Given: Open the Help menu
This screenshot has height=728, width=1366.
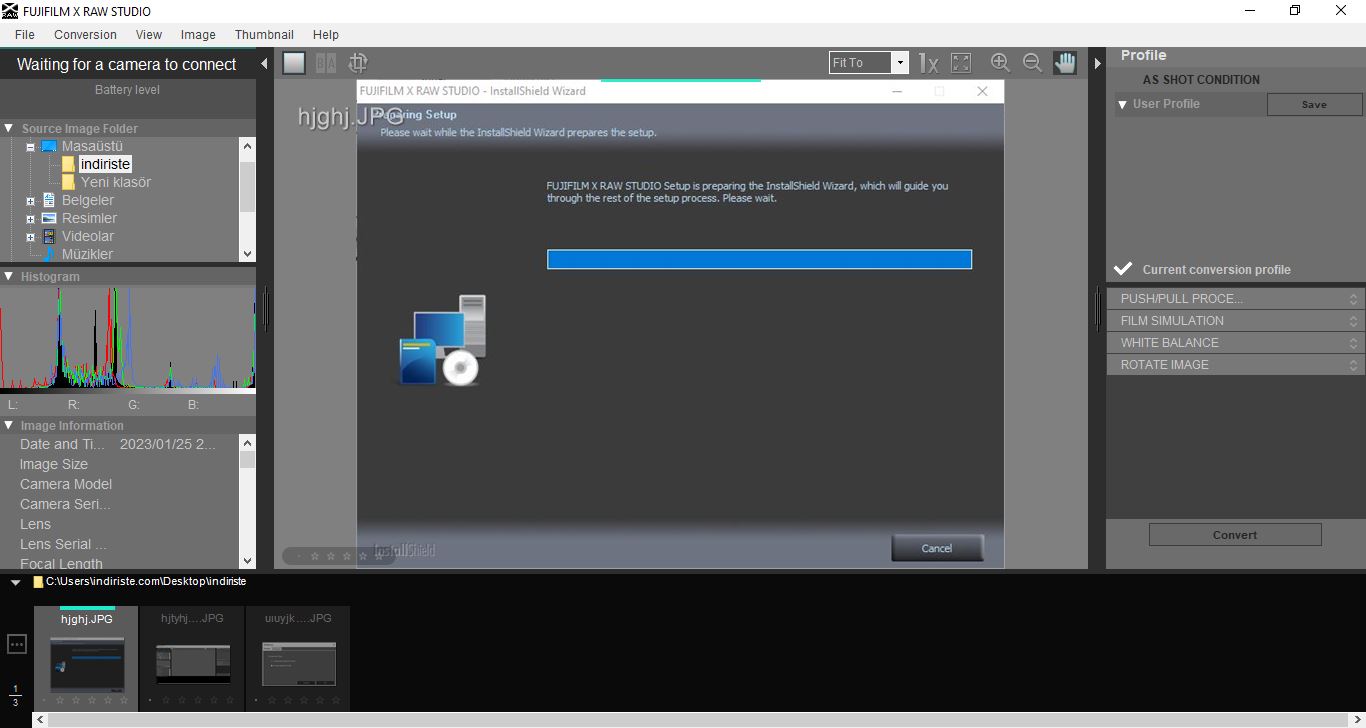Looking at the screenshot, I should (x=326, y=34).
